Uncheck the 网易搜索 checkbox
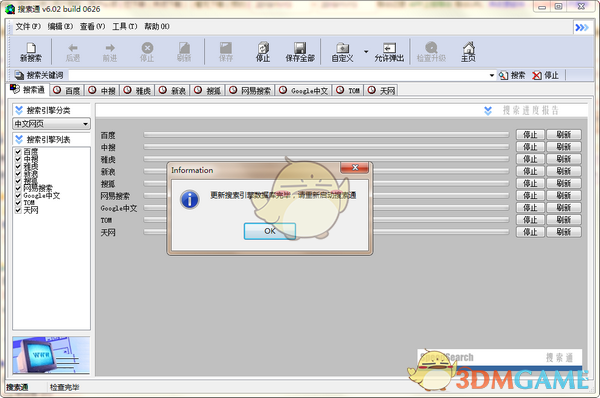This screenshot has width=600, height=398. [18, 188]
